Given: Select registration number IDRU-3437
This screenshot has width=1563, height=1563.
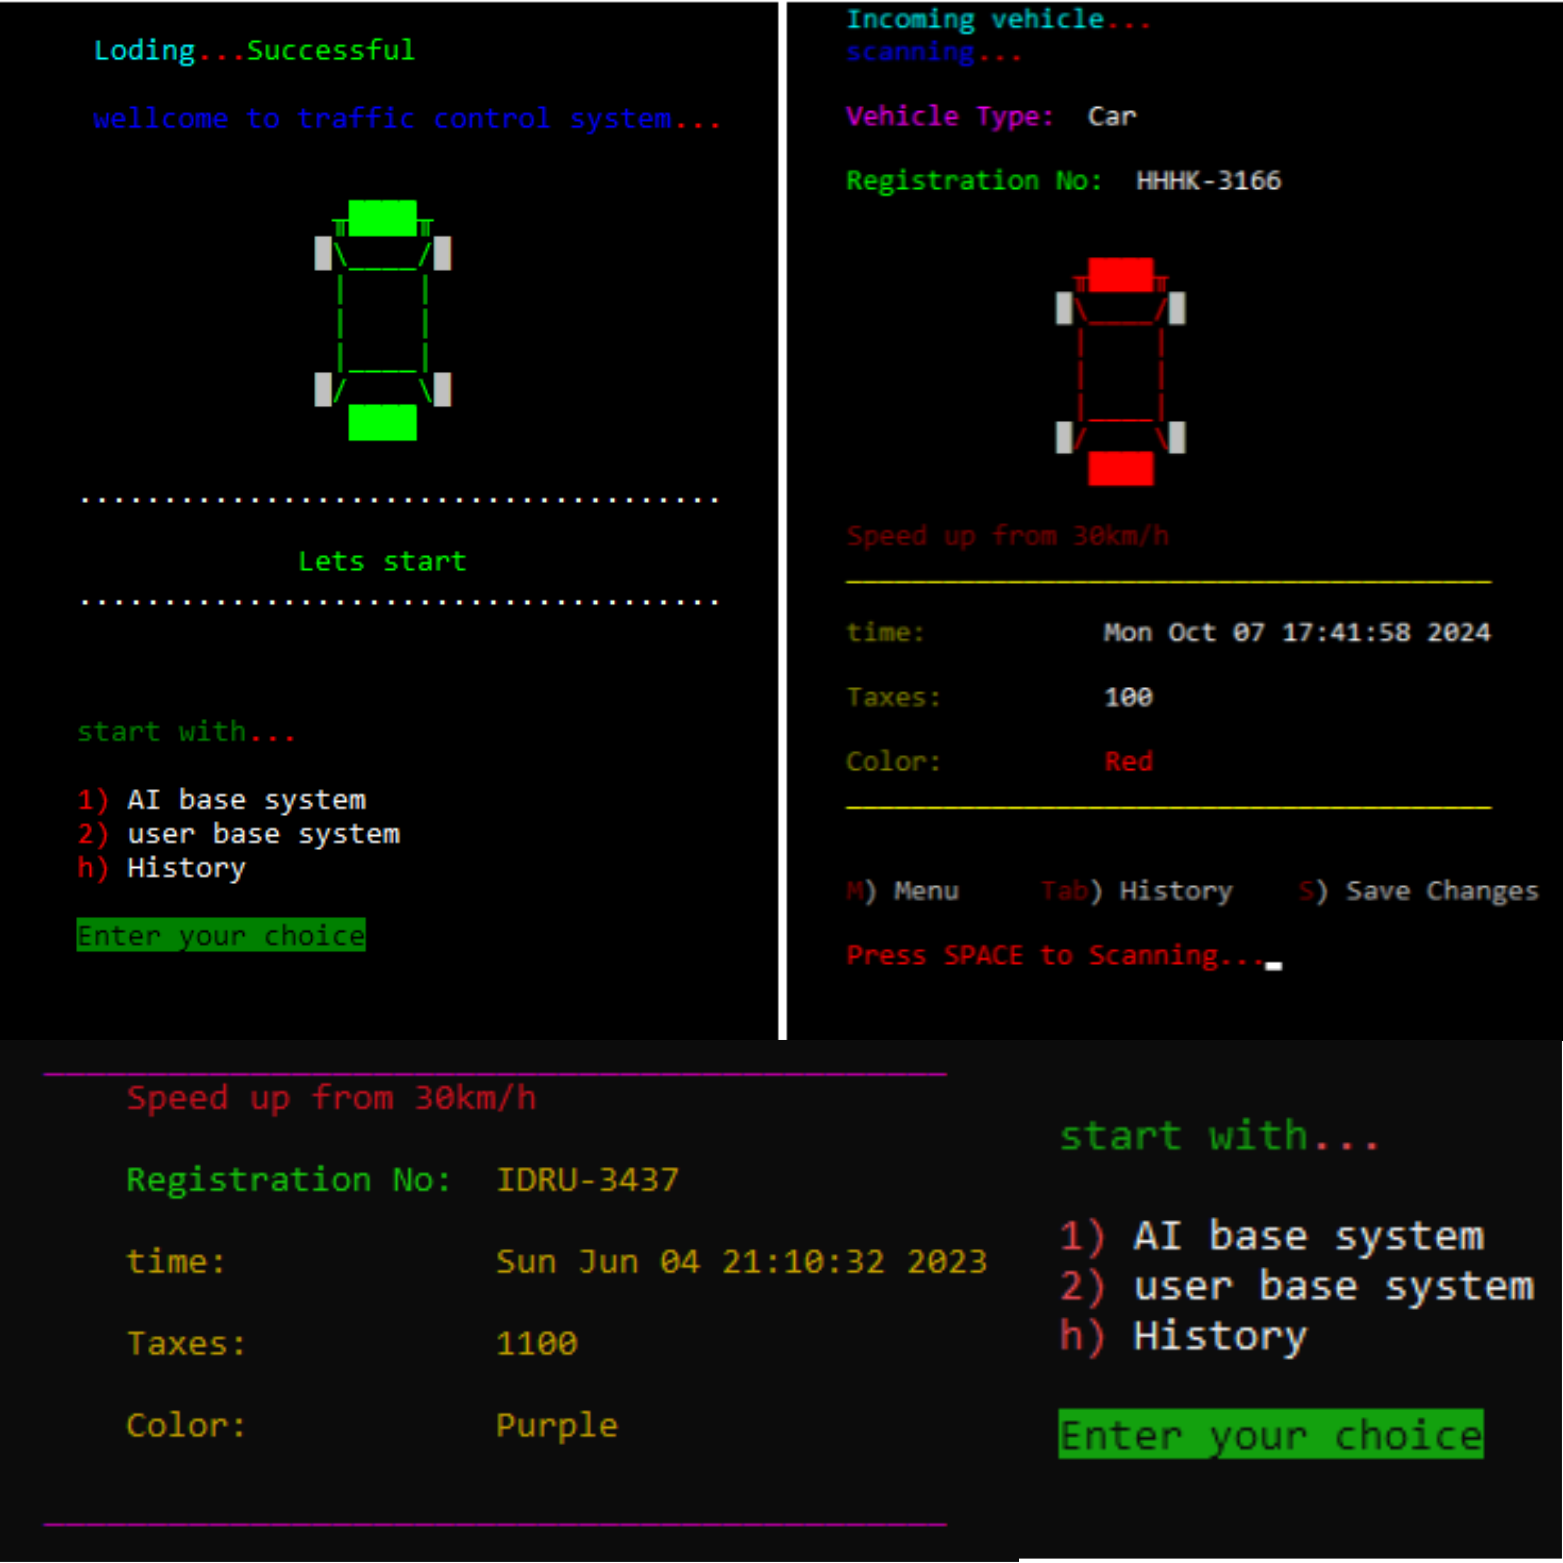Looking at the screenshot, I should click(x=587, y=1180).
